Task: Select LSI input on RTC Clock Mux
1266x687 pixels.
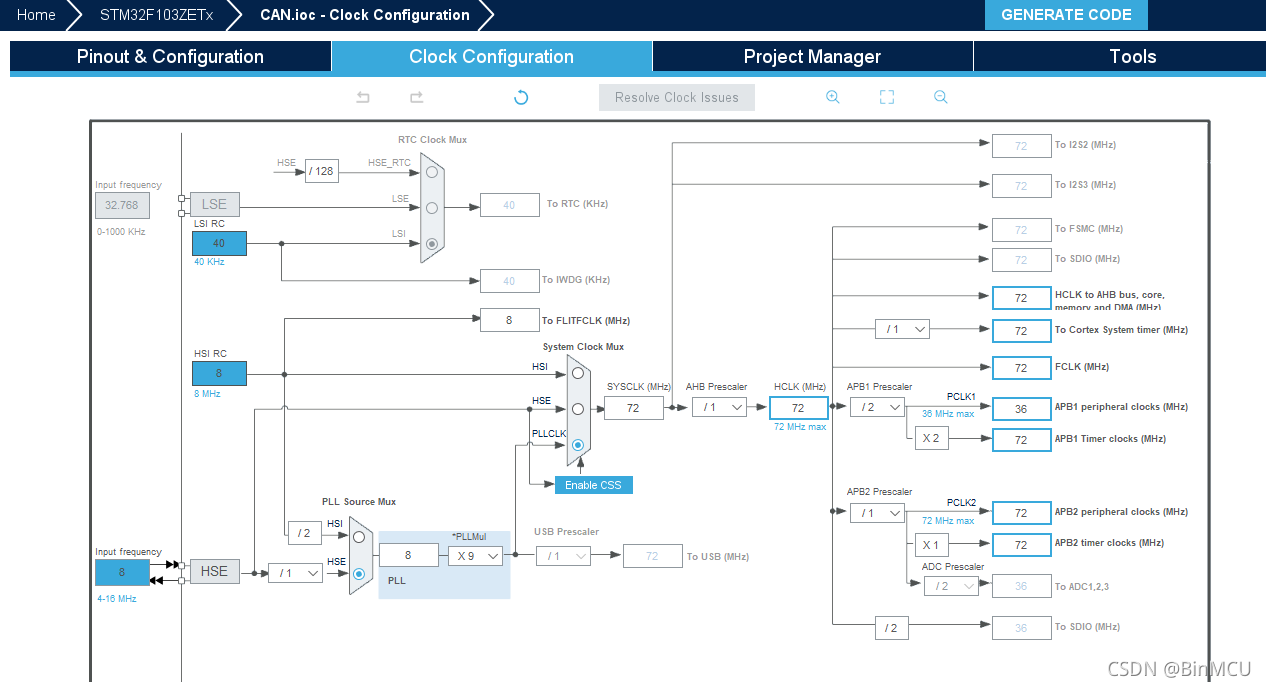Action: point(431,243)
